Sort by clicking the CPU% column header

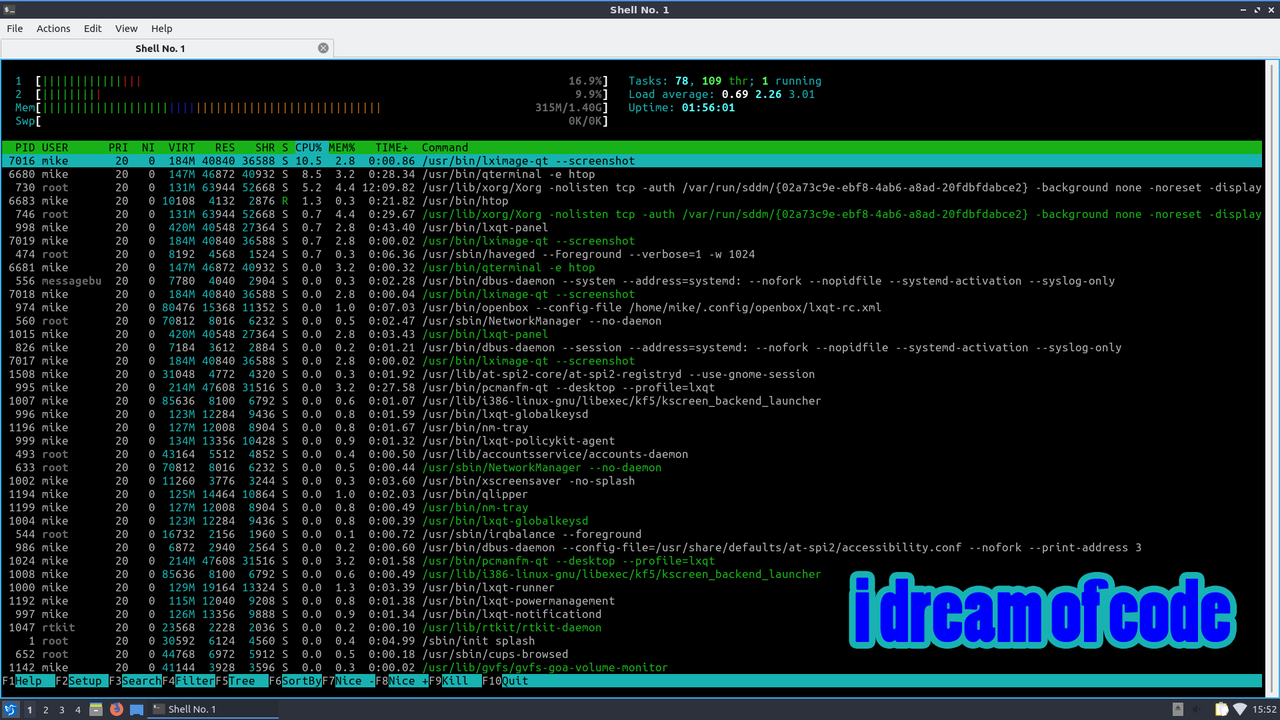pos(309,147)
